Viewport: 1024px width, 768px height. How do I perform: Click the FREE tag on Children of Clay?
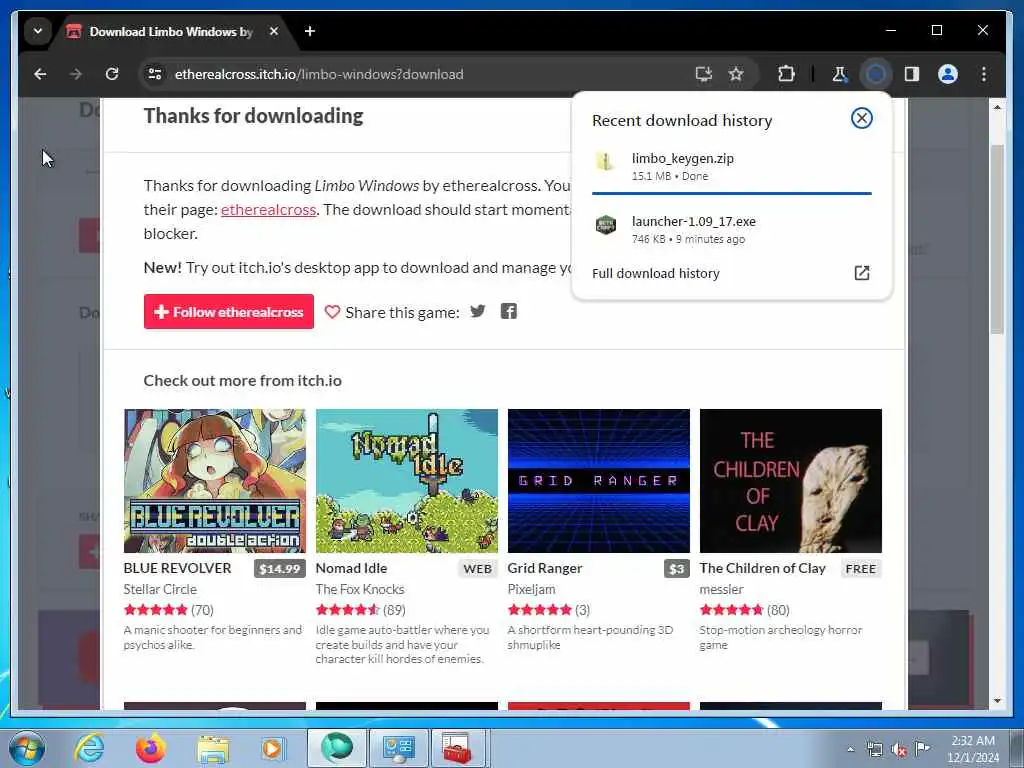click(861, 569)
